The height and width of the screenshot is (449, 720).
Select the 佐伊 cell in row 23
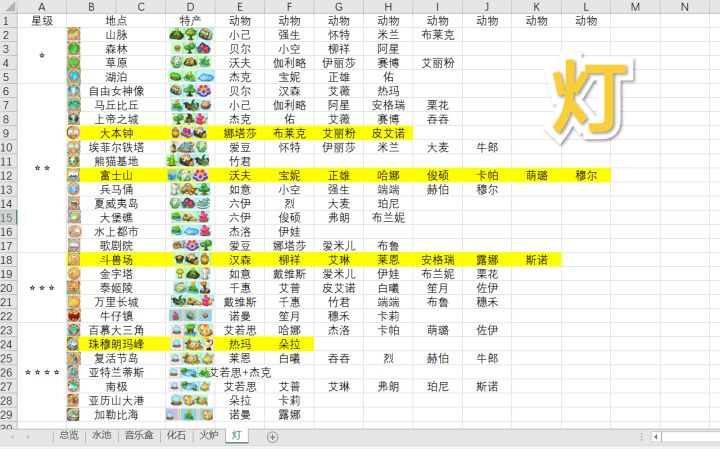tap(487, 330)
